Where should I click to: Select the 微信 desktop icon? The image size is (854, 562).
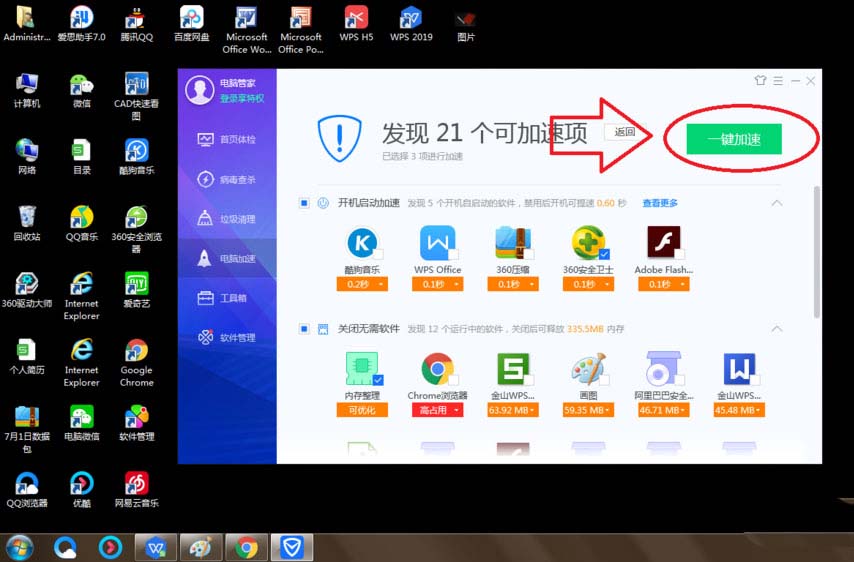coord(82,91)
